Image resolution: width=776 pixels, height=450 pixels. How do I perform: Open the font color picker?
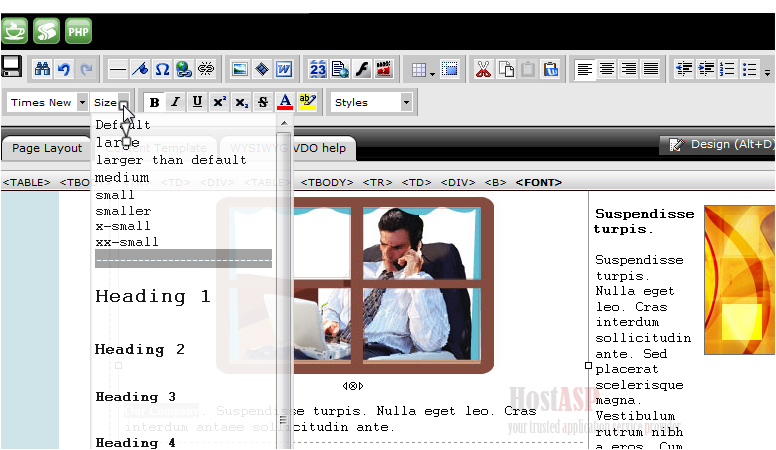pyautogui.click(x=285, y=102)
